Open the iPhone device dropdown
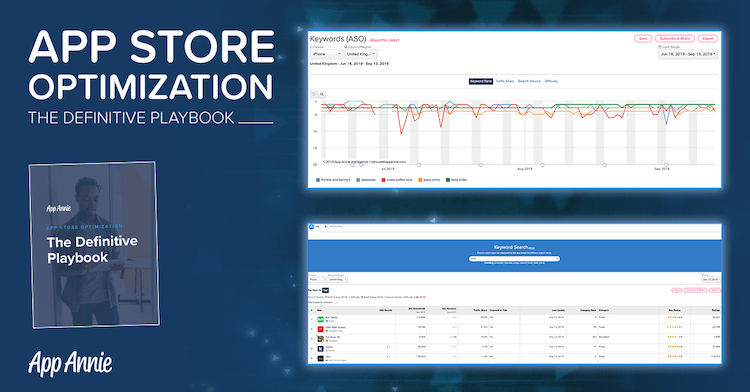The image size is (750, 392). (x=327, y=54)
